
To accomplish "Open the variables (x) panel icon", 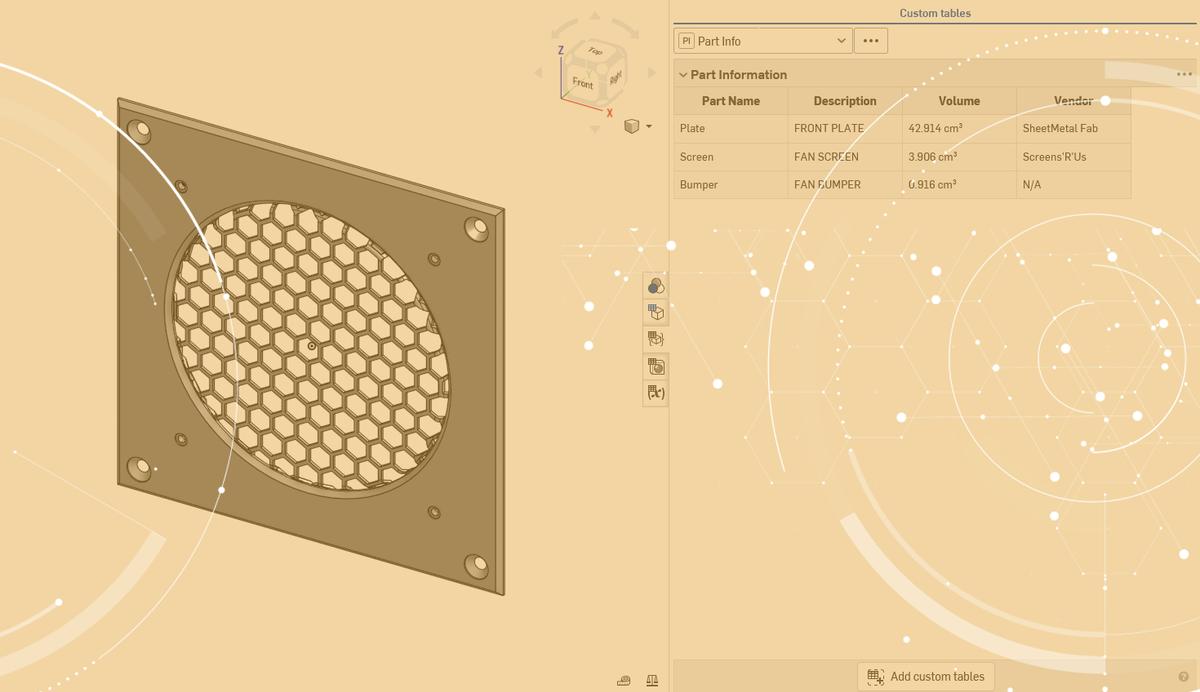I will [655, 392].
